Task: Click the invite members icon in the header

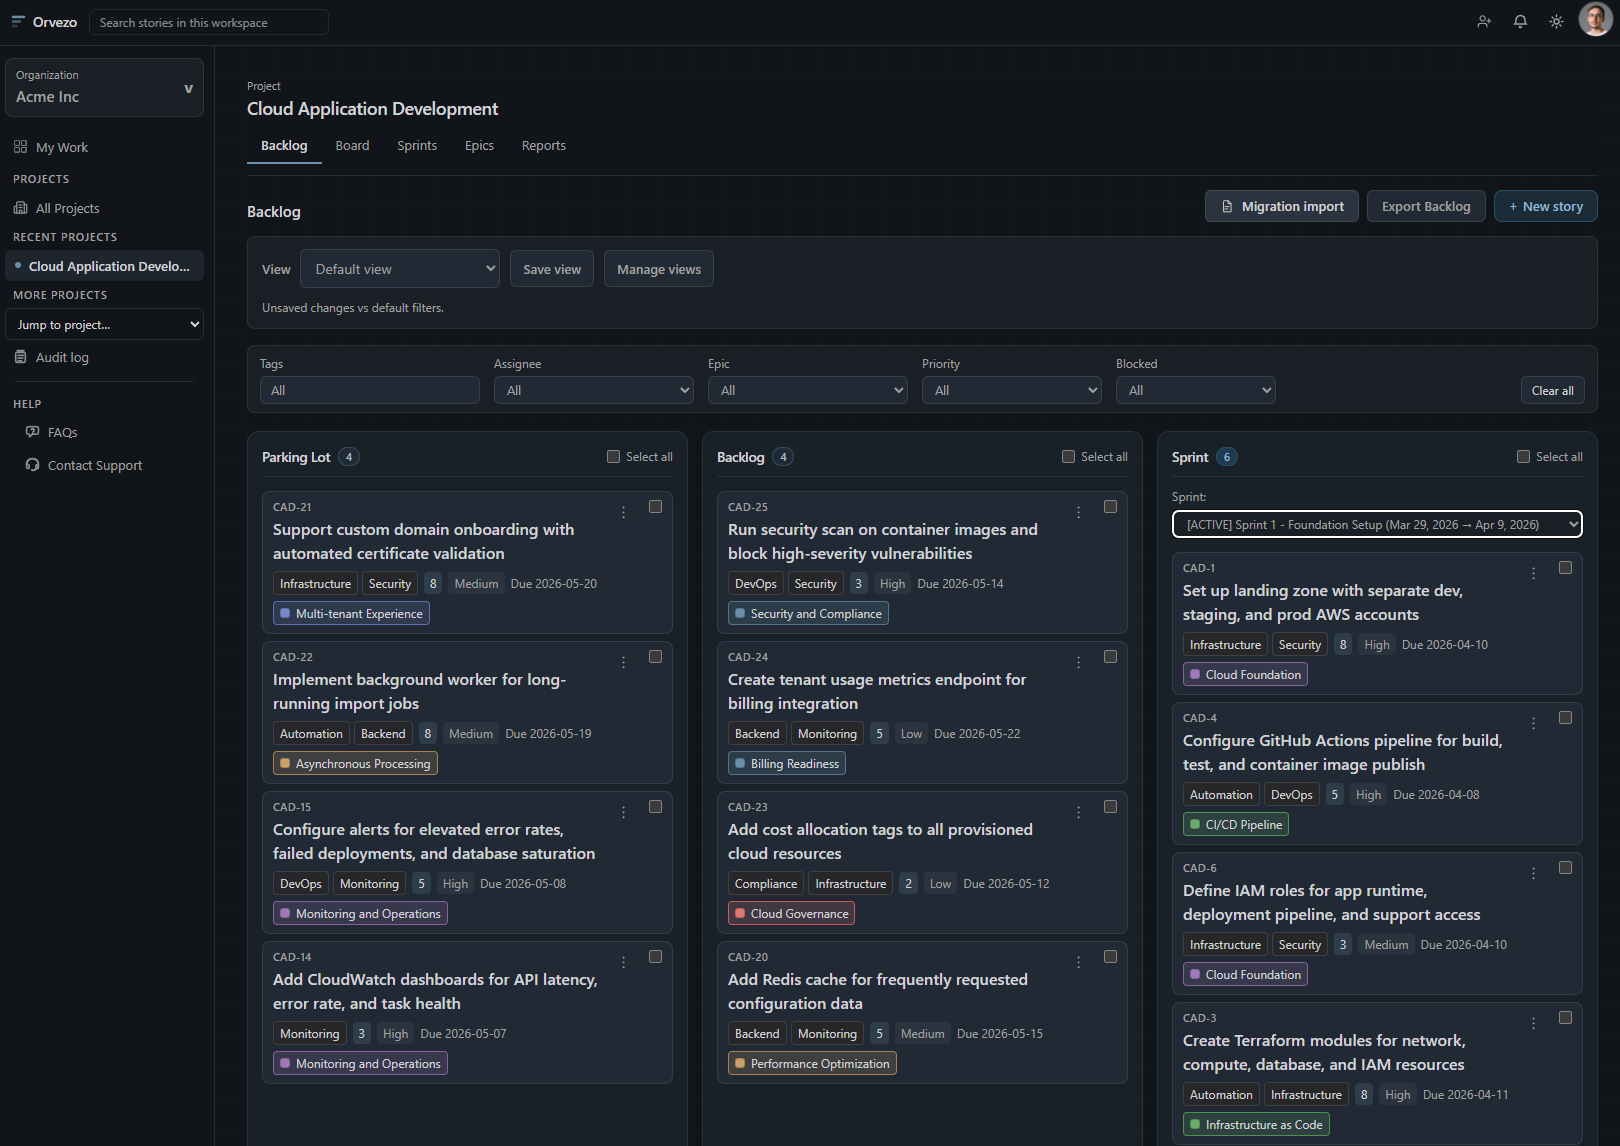Action: [x=1483, y=21]
